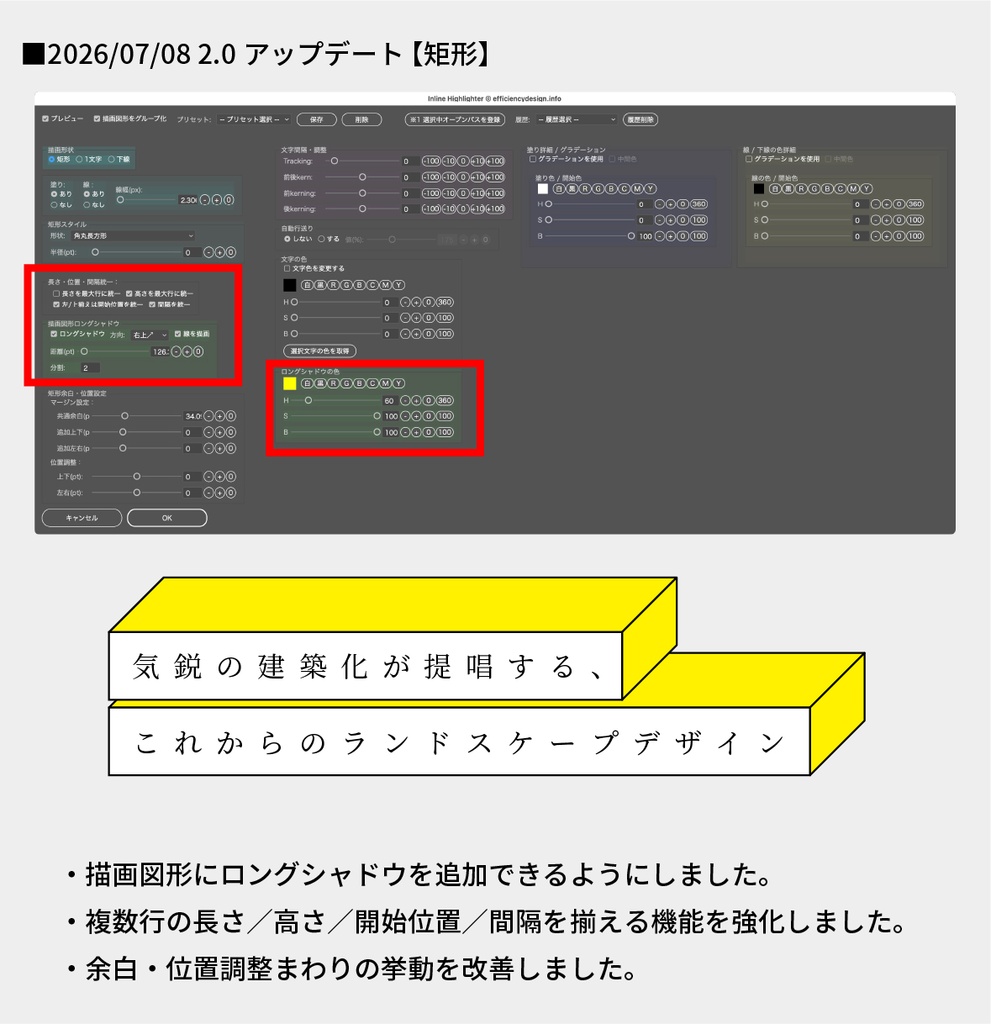Click the white 塗り色 swatch
This screenshot has width=991, height=1024.
click(542, 189)
